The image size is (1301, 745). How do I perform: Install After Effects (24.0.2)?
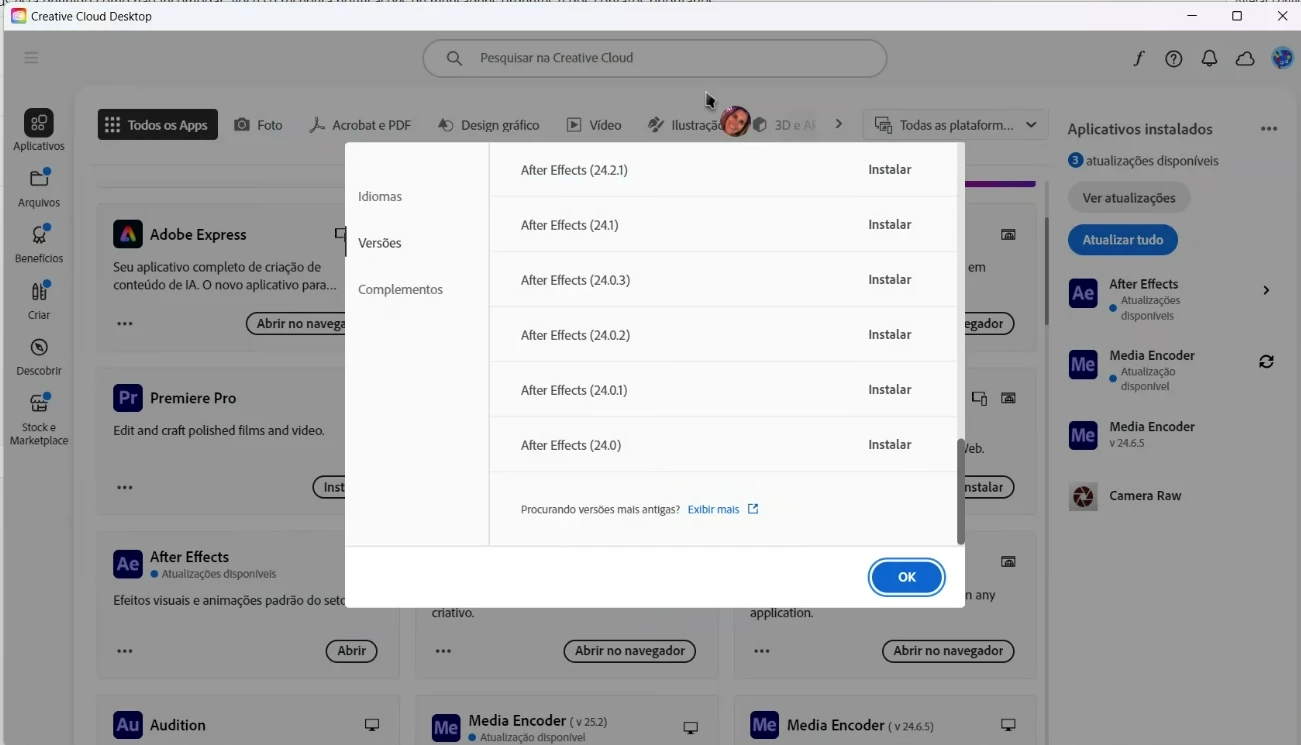[x=889, y=335]
